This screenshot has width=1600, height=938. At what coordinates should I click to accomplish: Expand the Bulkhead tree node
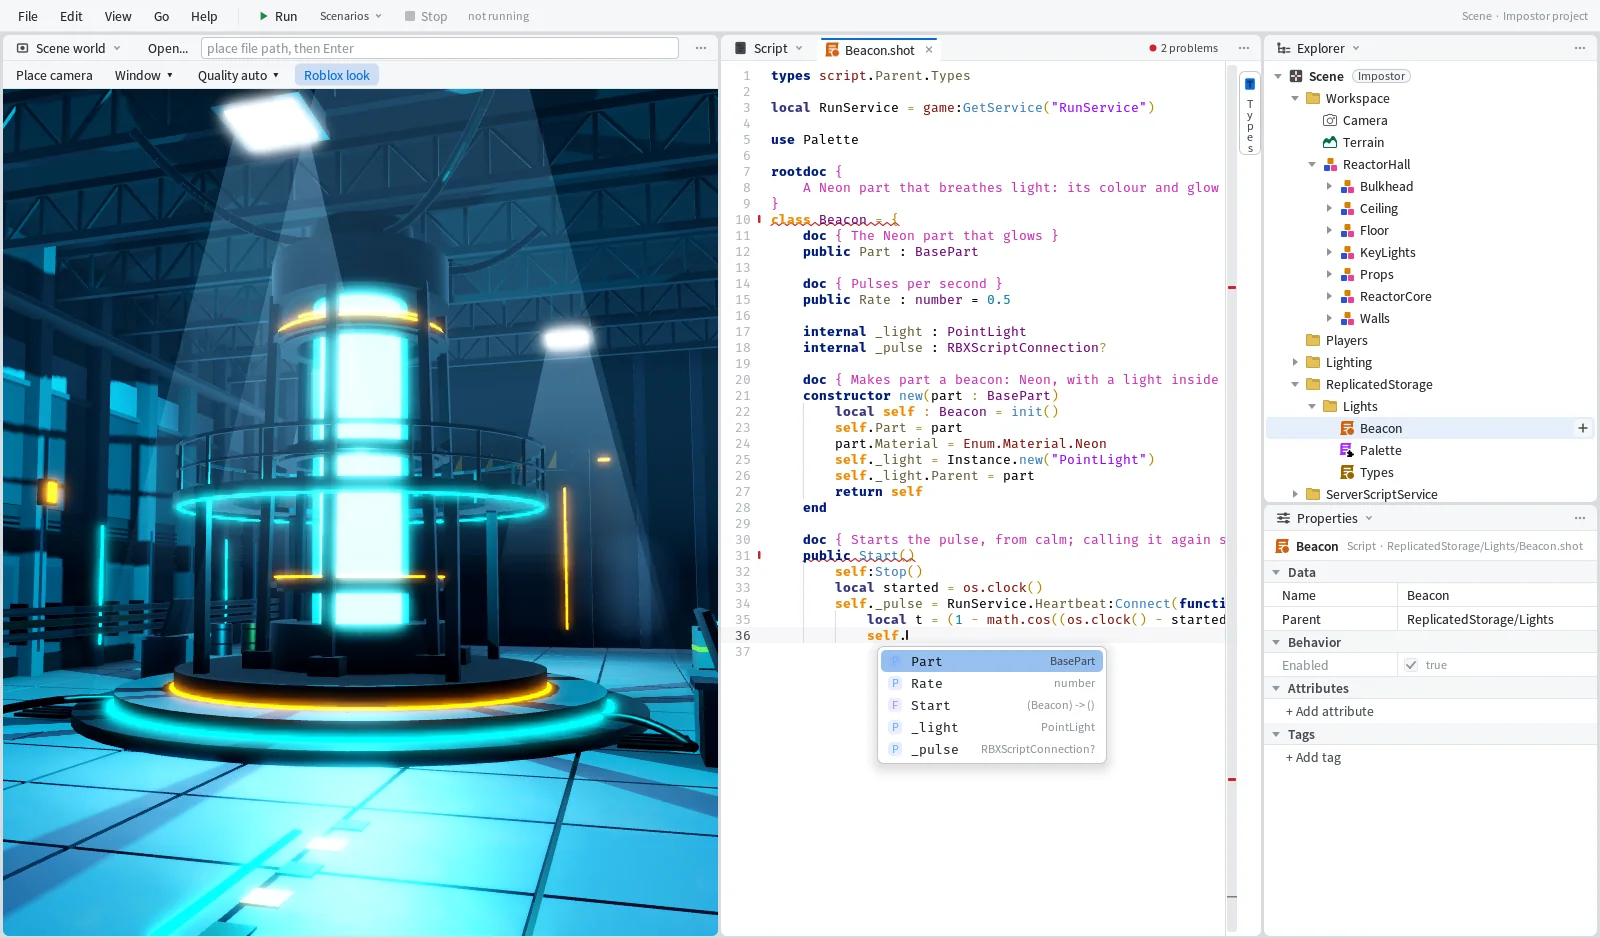1329,186
